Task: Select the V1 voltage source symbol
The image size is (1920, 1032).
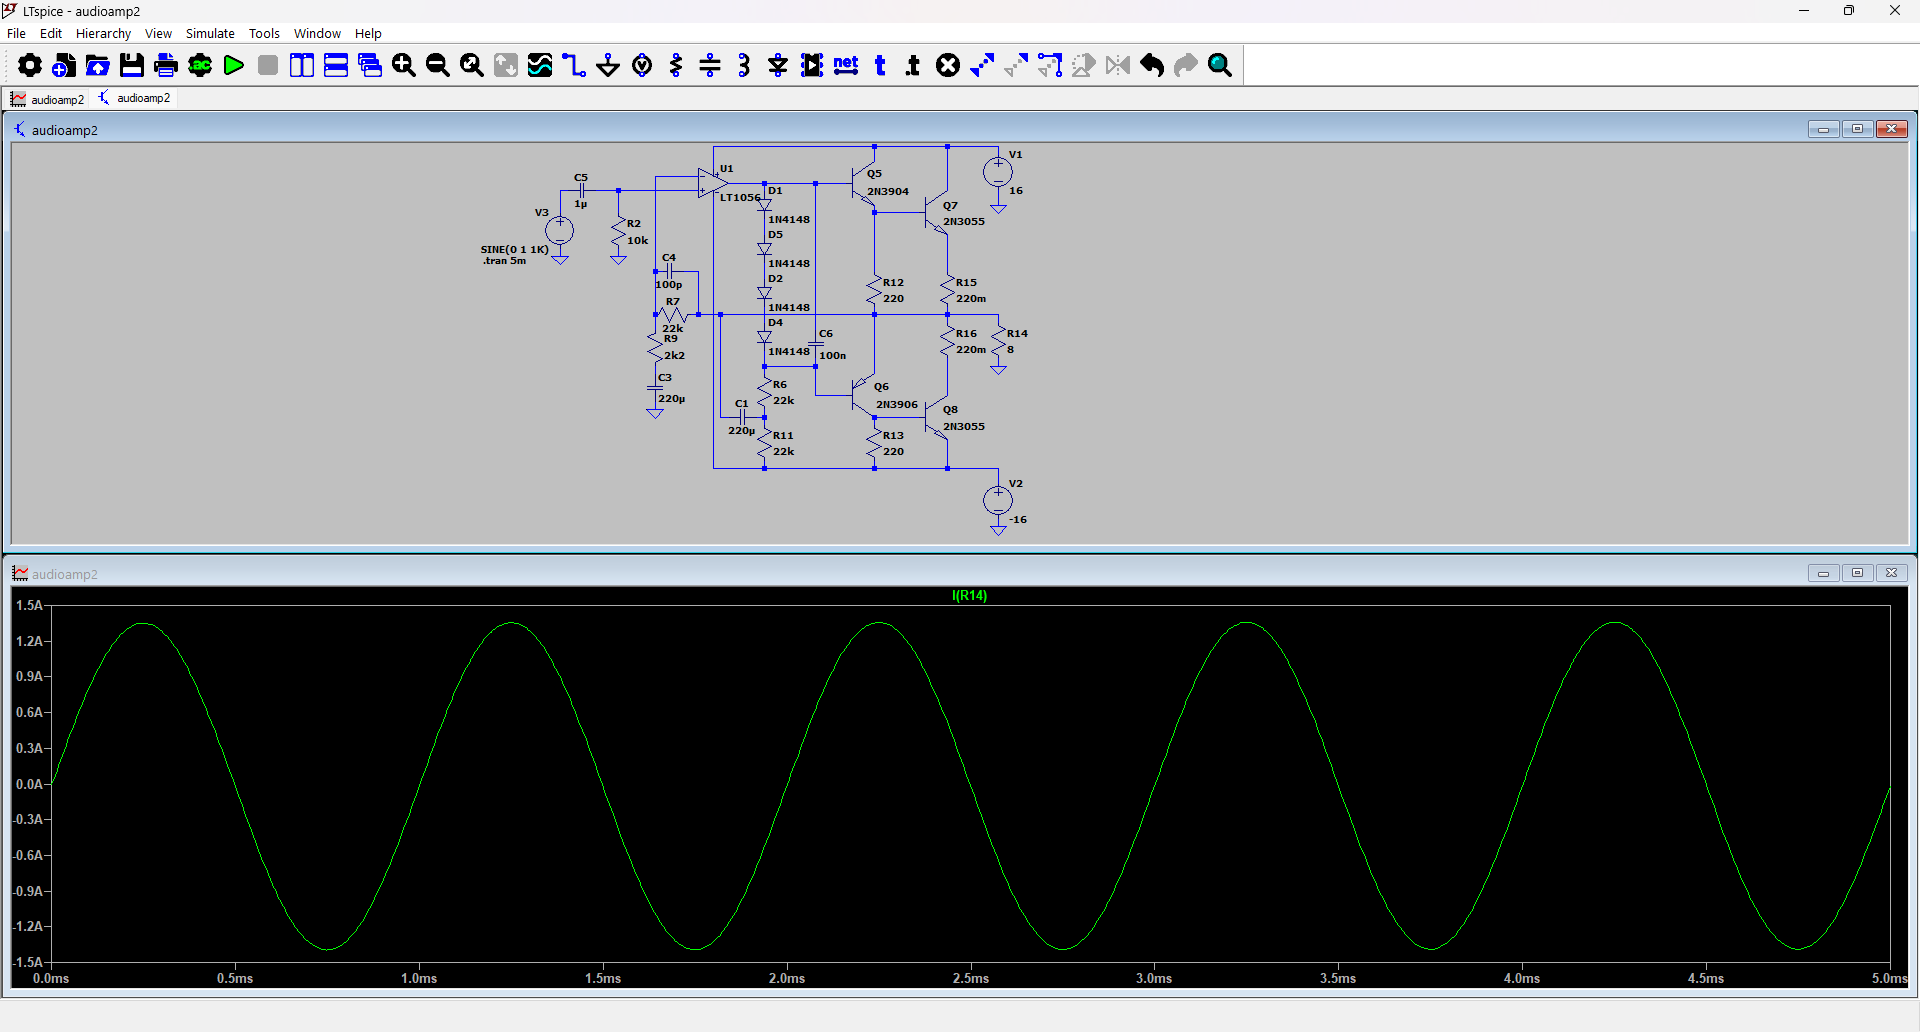Action: coord(997,173)
